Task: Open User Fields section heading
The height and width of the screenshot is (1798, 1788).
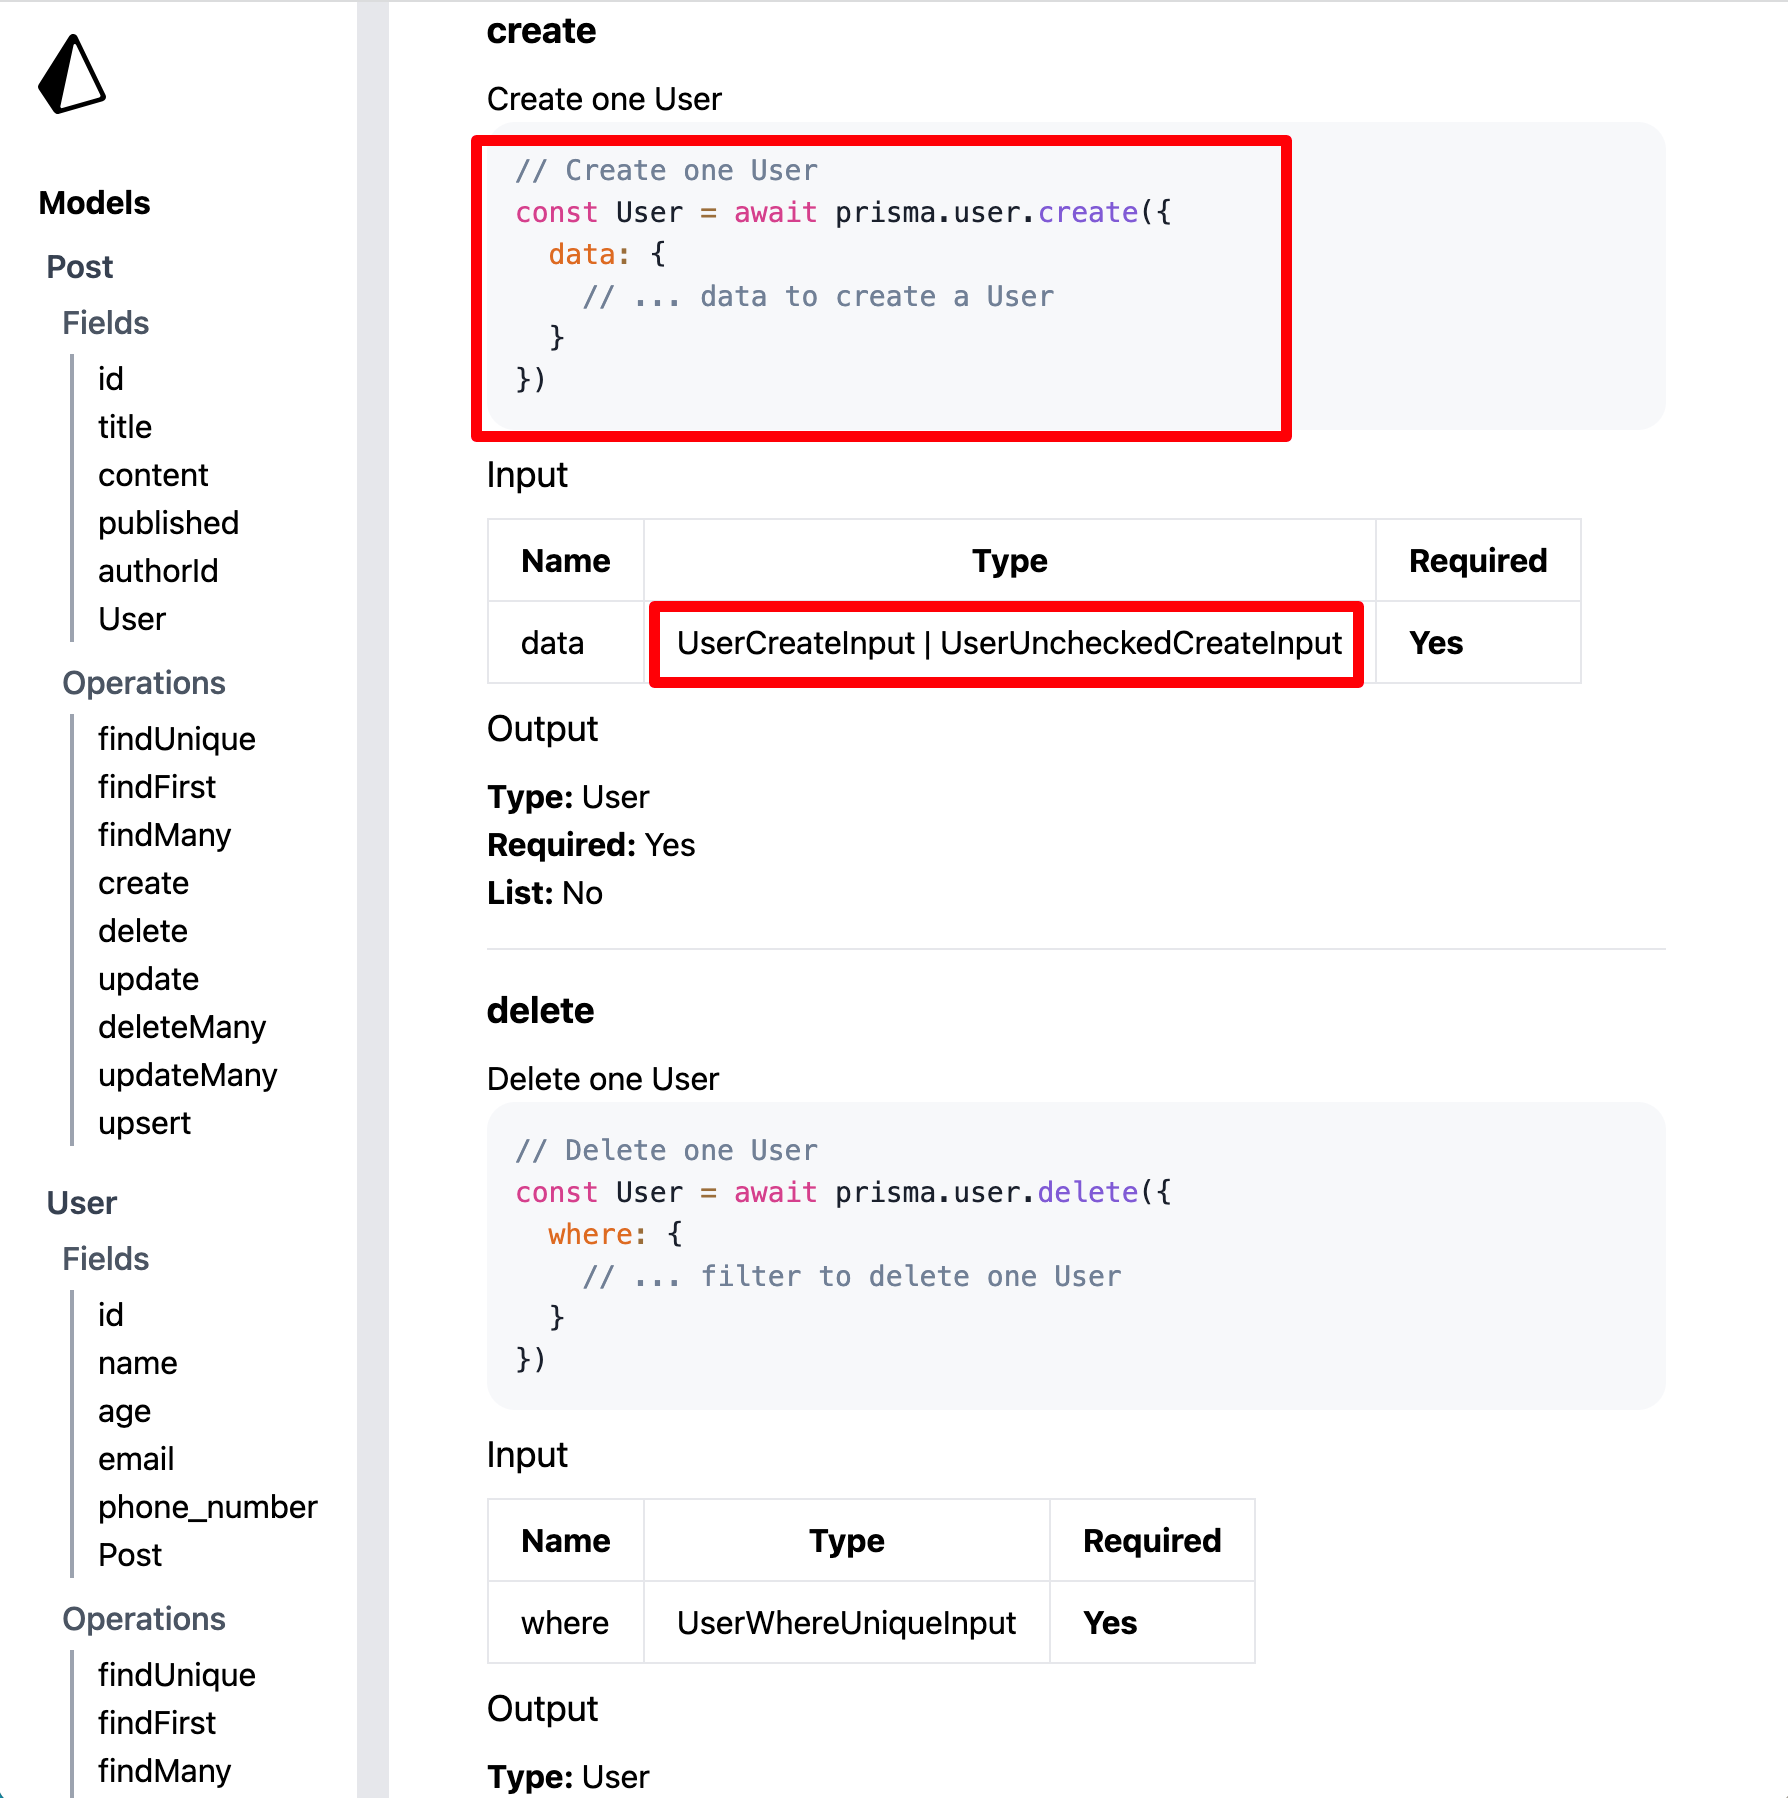Action: (x=105, y=1259)
